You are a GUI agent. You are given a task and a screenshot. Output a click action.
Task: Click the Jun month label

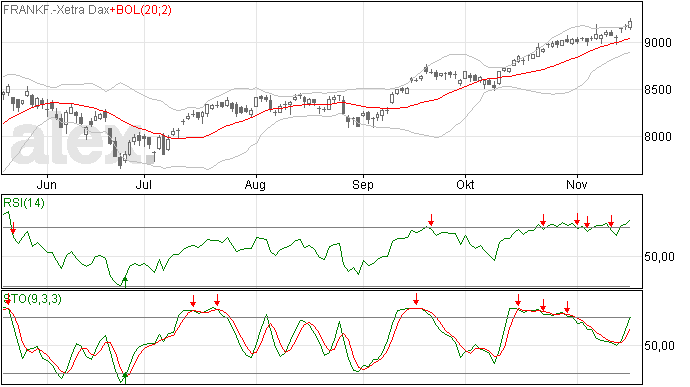click(47, 184)
